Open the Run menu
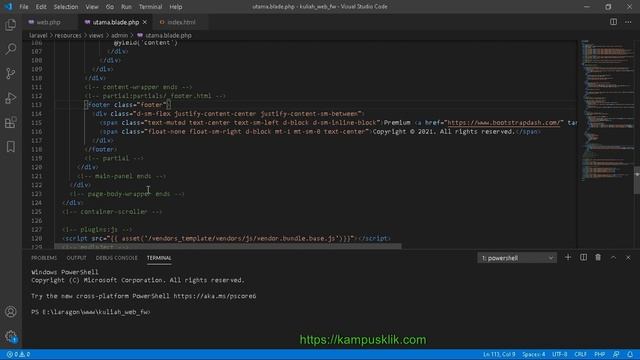640x360 pixels. click(x=127, y=7)
